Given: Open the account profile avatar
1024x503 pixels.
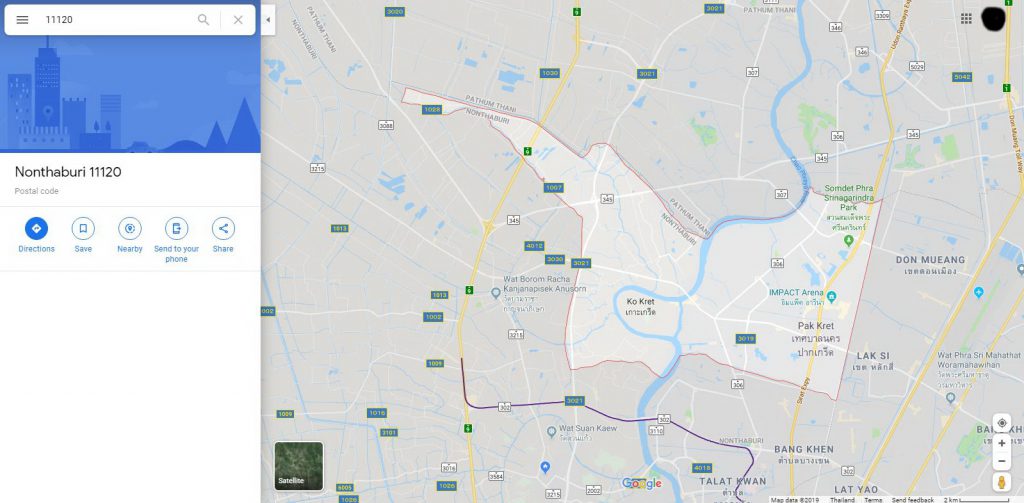Looking at the screenshot, I should tap(994, 18).
